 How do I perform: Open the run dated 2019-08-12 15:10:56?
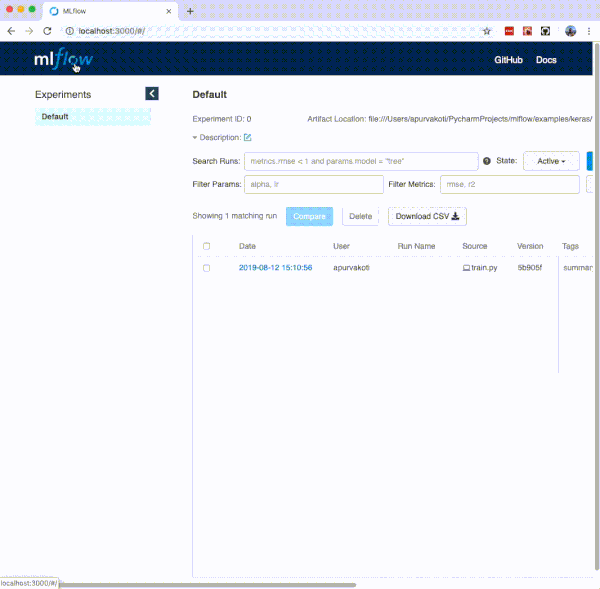[x=275, y=268]
